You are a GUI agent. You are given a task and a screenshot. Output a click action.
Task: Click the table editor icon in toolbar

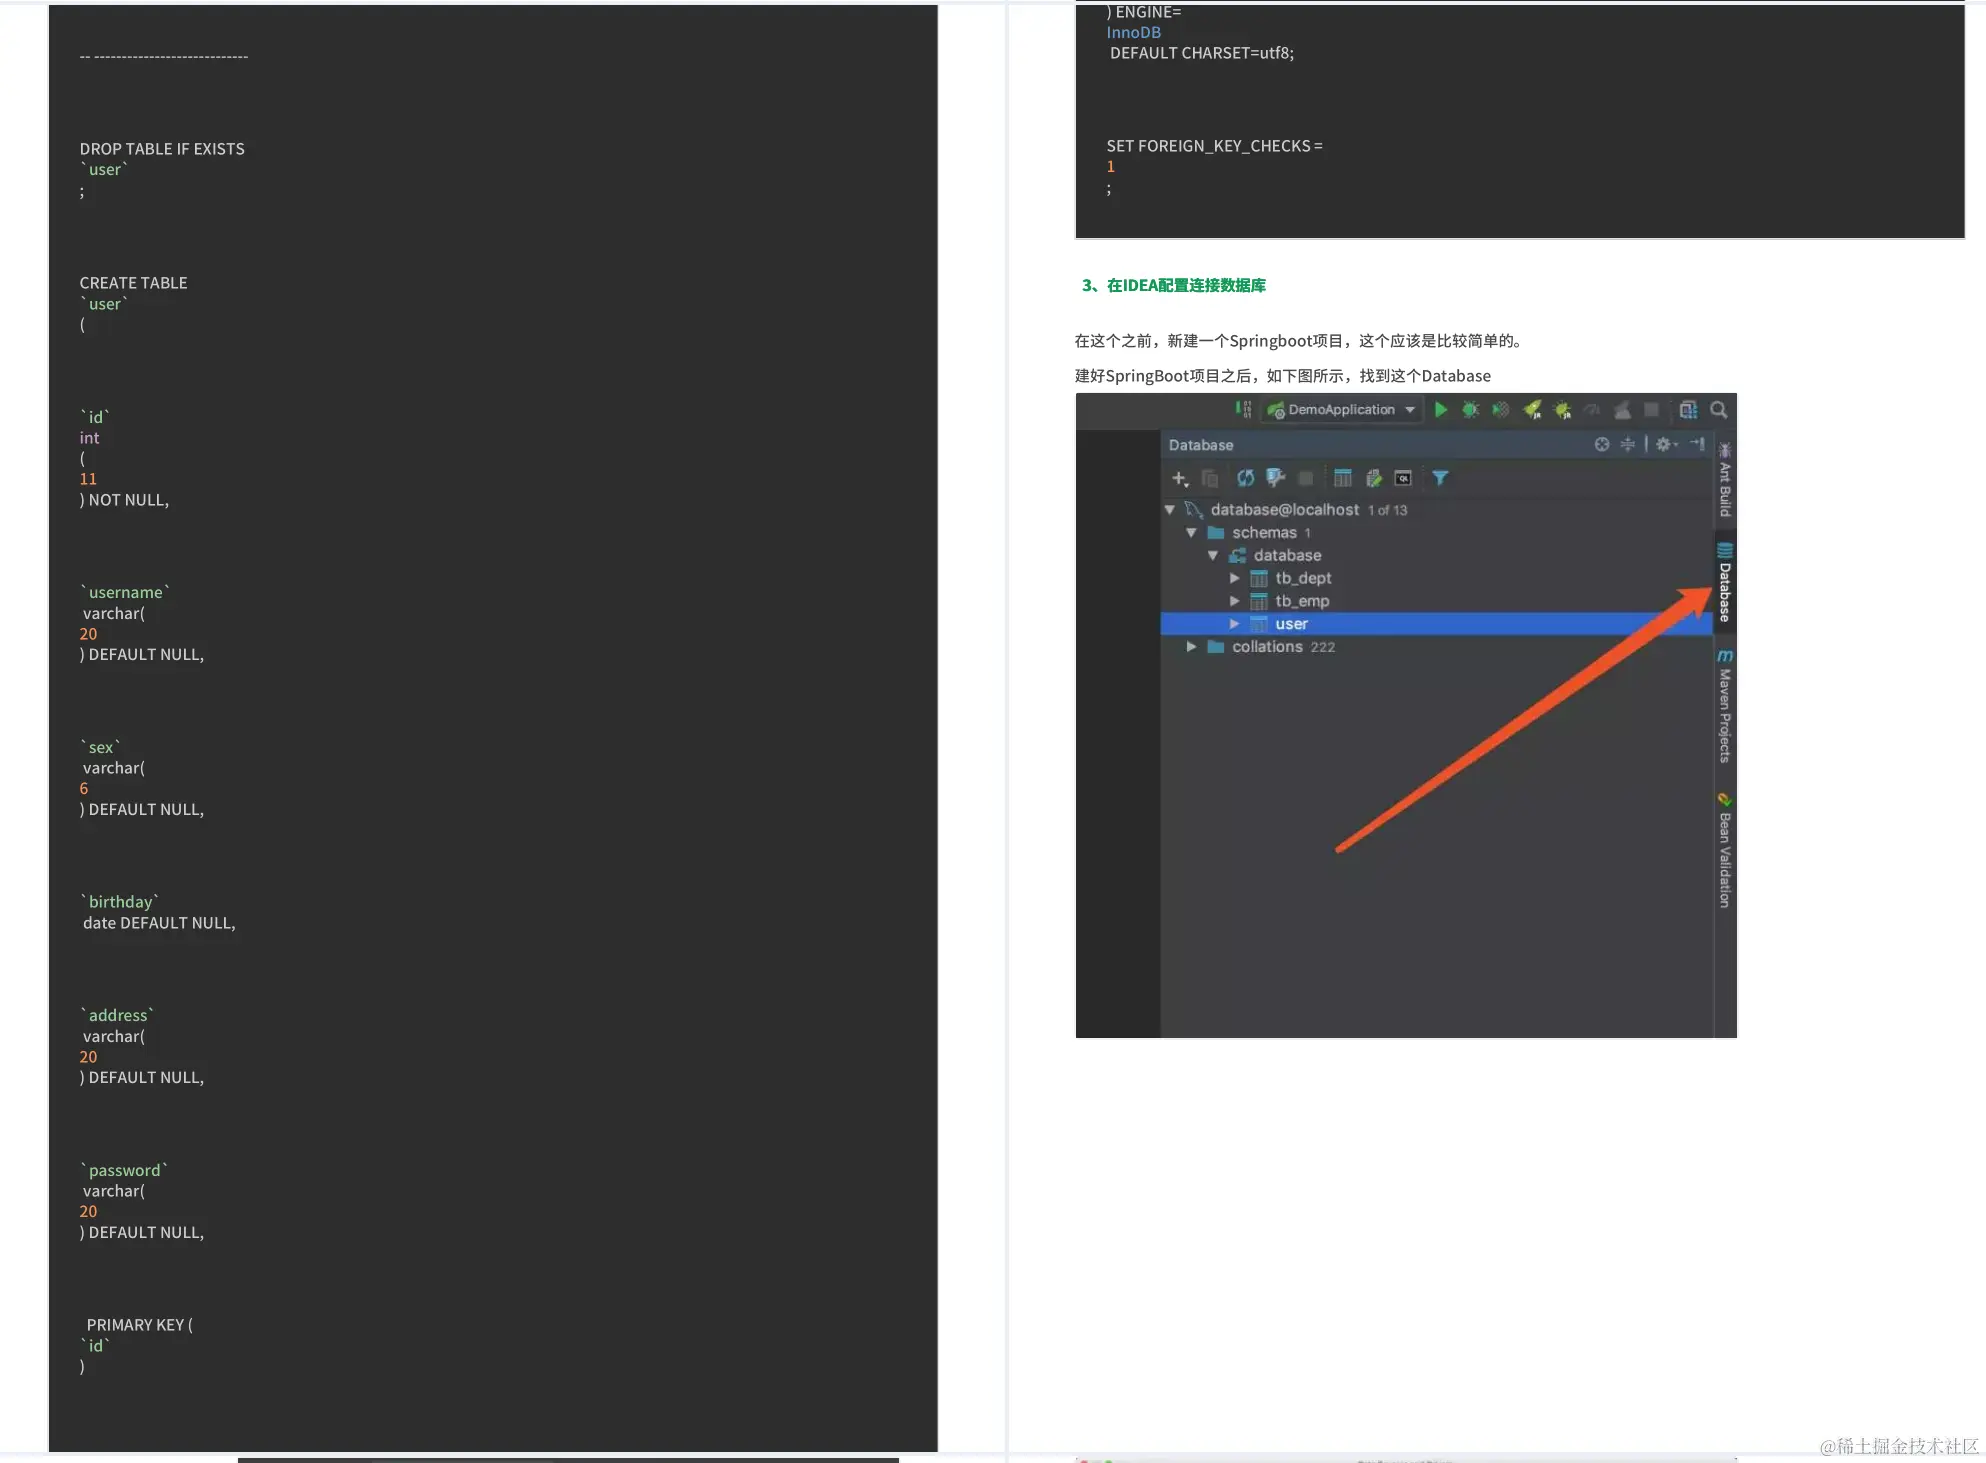(1342, 478)
